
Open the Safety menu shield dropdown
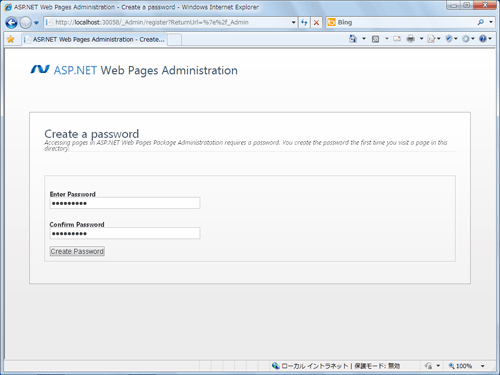(451, 39)
